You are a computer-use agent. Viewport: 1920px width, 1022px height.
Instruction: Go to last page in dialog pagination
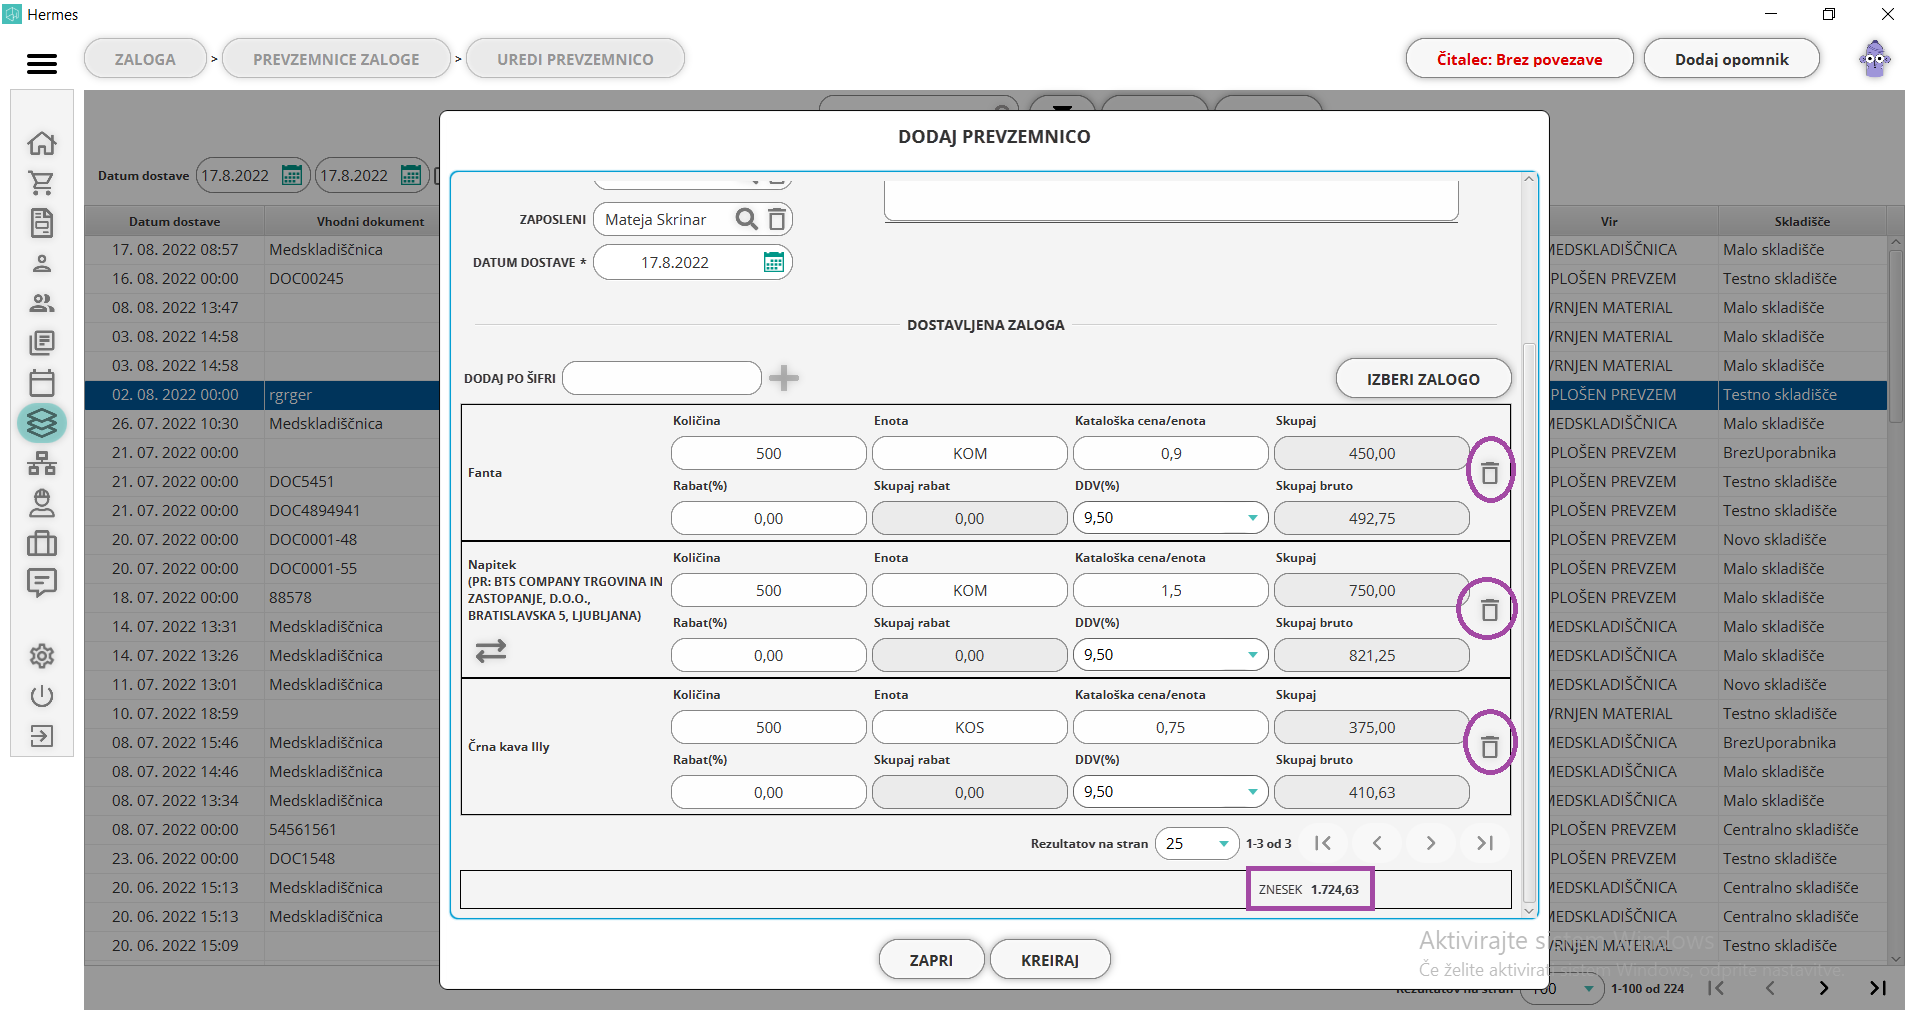coord(1485,843)
